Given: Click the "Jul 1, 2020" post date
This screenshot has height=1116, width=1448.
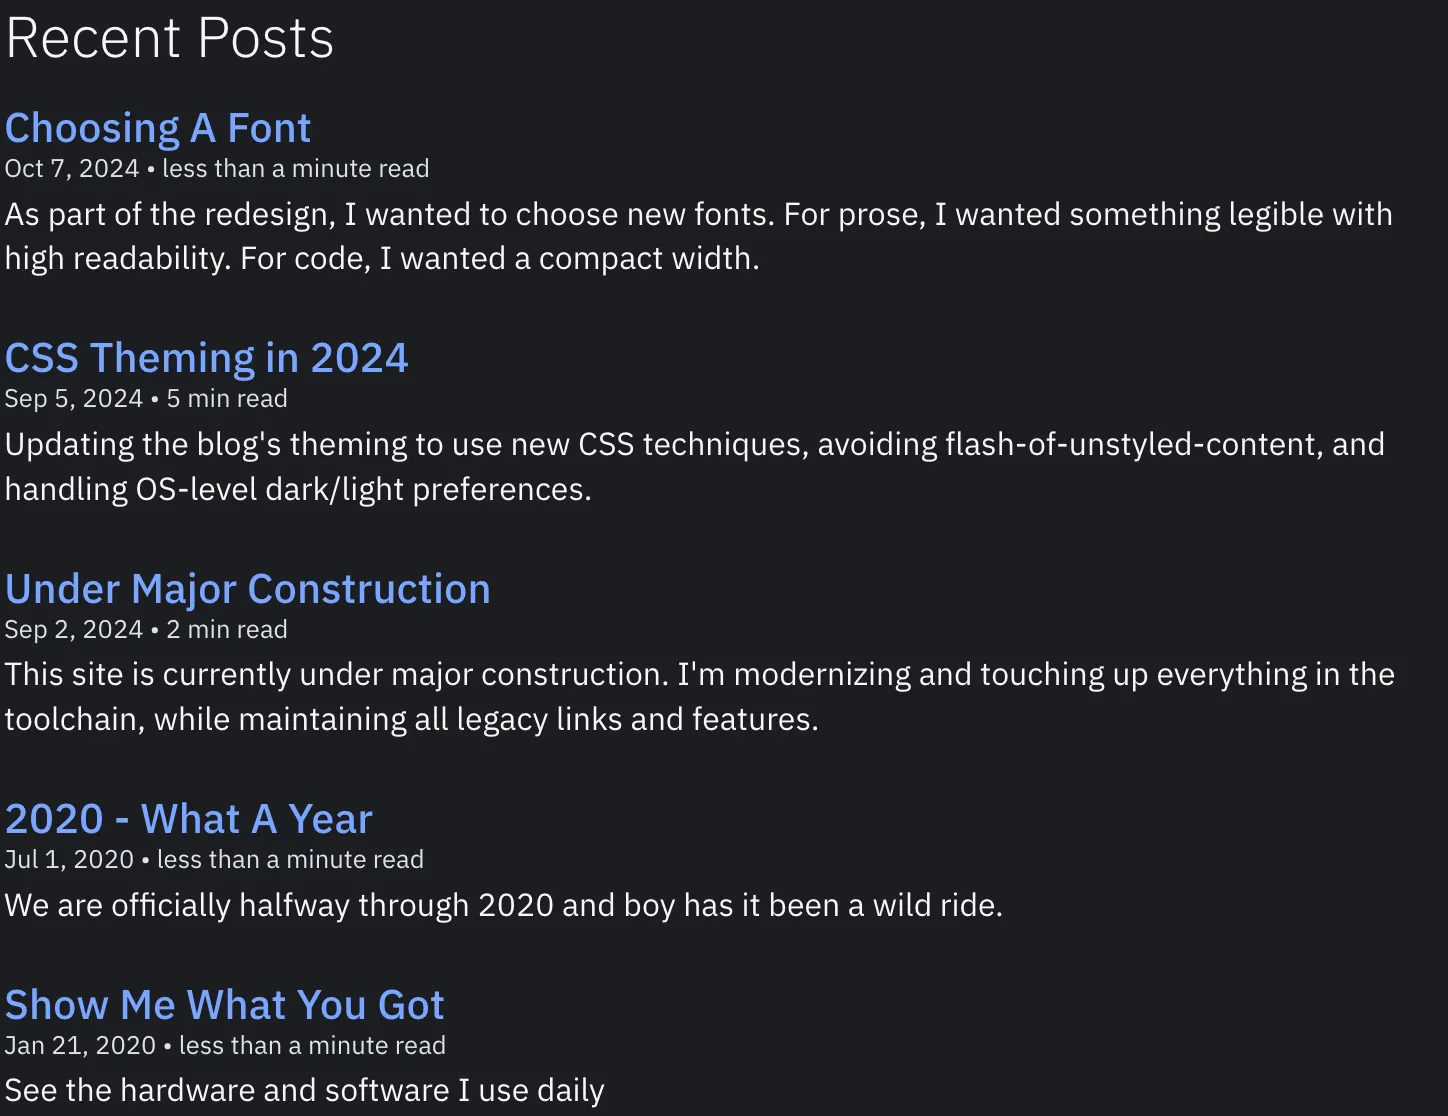Looking at the screenshot, I should click(69, 860).
